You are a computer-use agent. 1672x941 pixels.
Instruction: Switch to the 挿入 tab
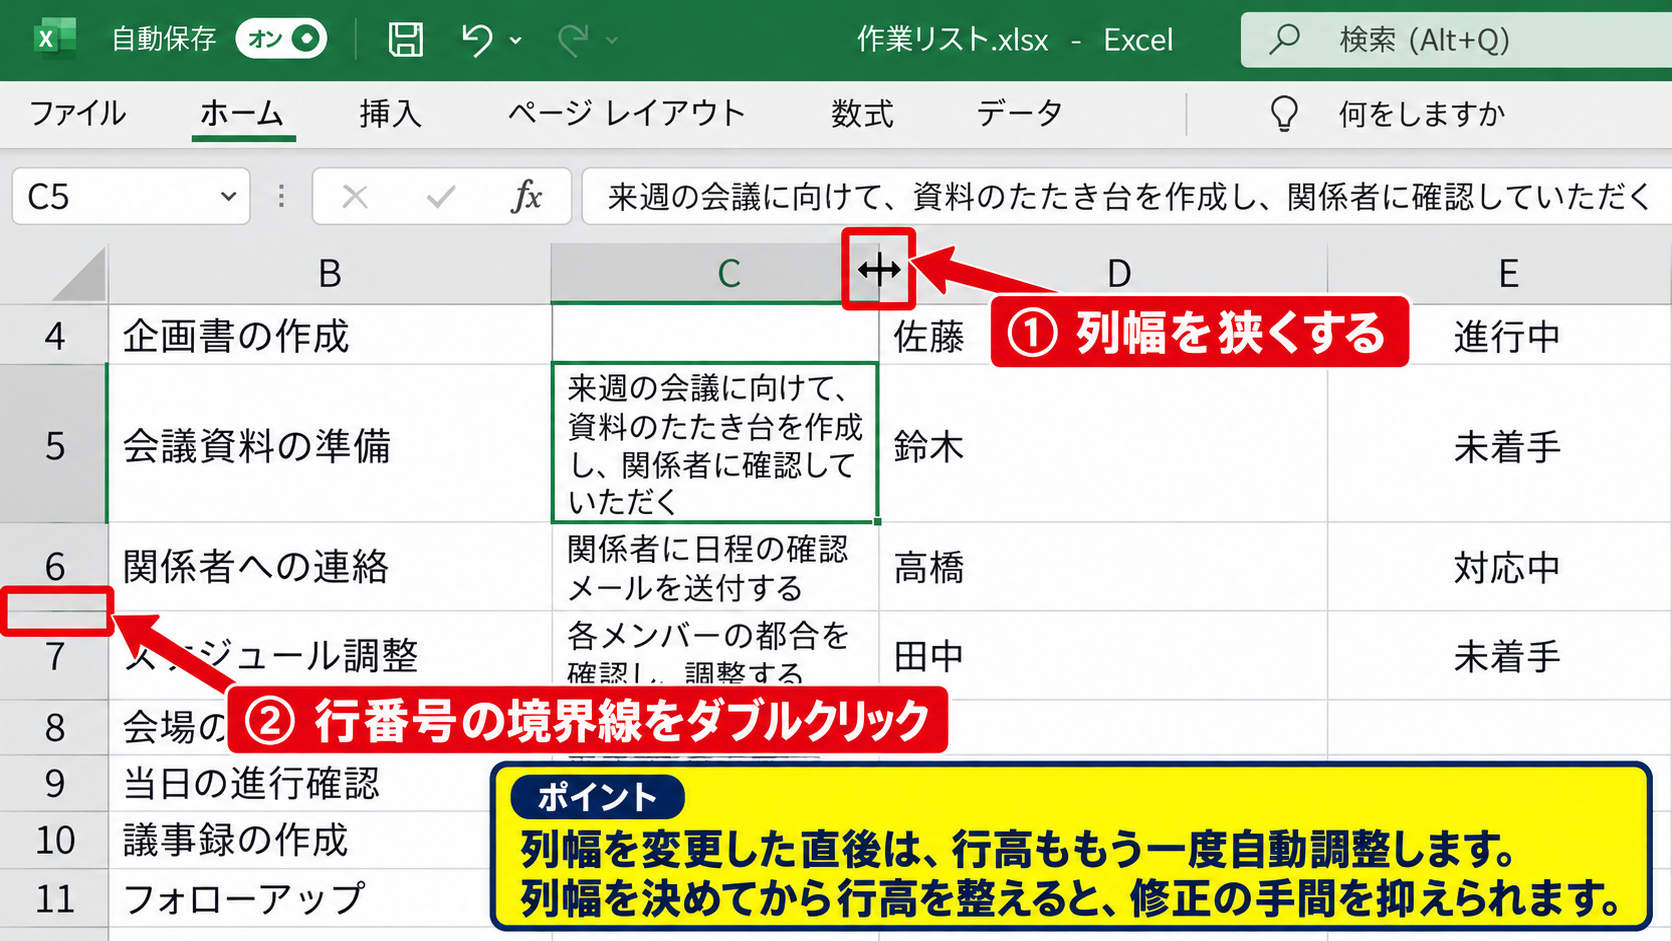[390, 113]
